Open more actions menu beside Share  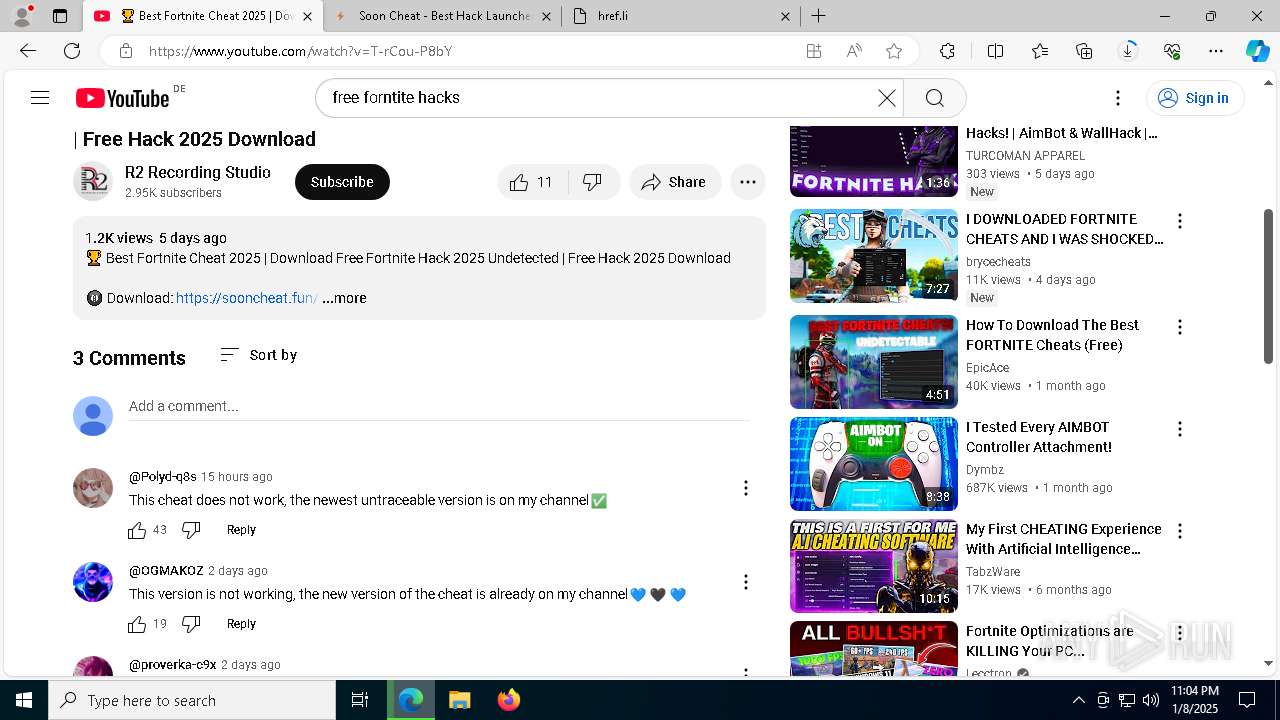point(747,182)
